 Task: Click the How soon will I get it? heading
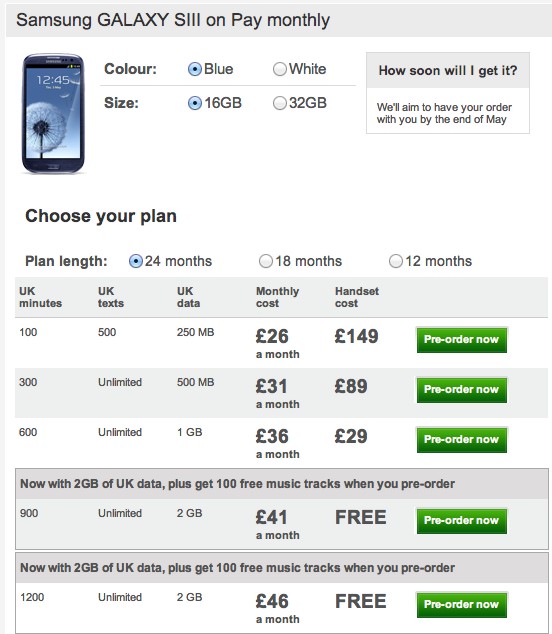click(x=448, y=71)
